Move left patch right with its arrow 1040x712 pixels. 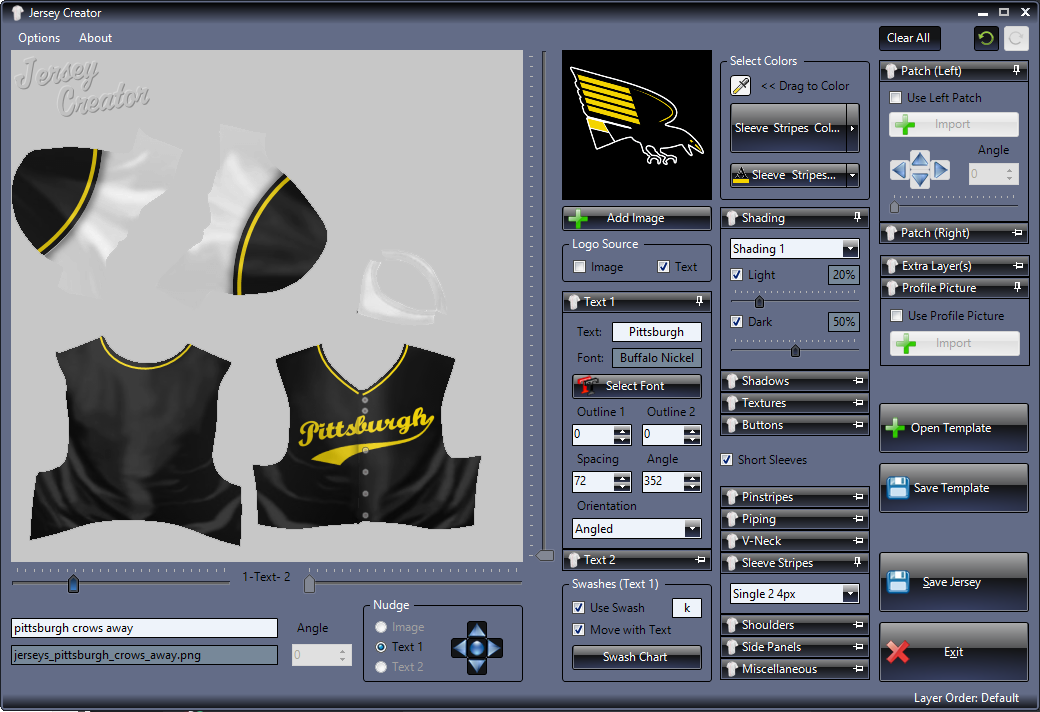click(x=941, y=171)
